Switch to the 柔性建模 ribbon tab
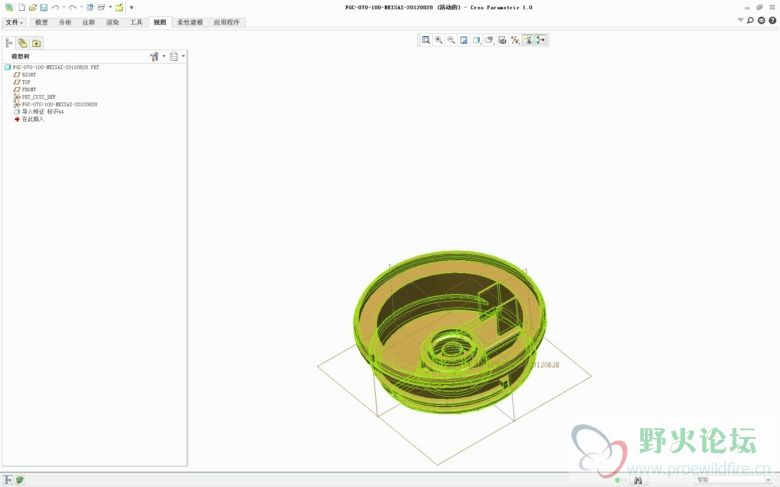 point(190,22)
